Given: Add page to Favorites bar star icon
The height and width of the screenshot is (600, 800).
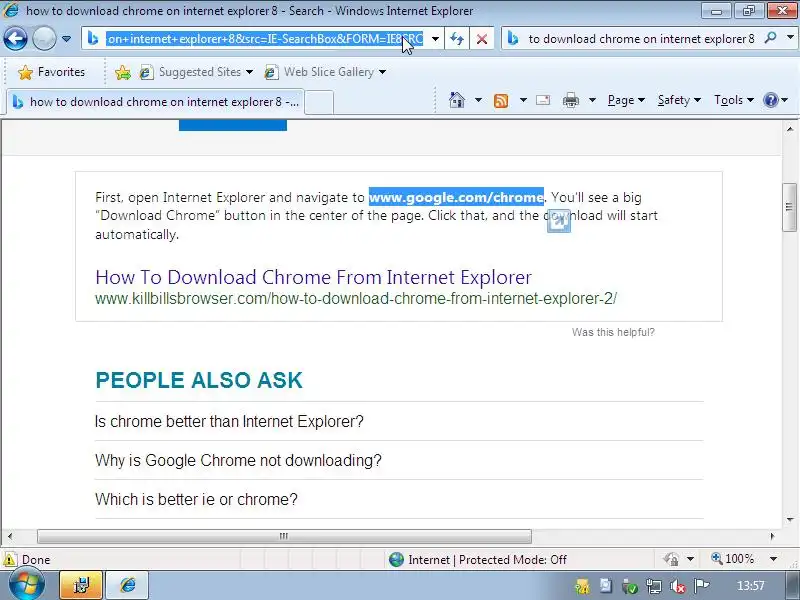Looking at the screenshot, I should pyautogui.click(x=122, y=72).
